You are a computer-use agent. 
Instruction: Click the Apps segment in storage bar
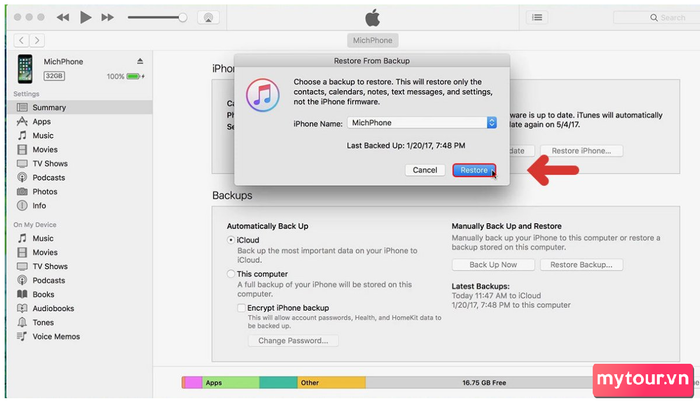pyautogui.click(x=231, y=383)
